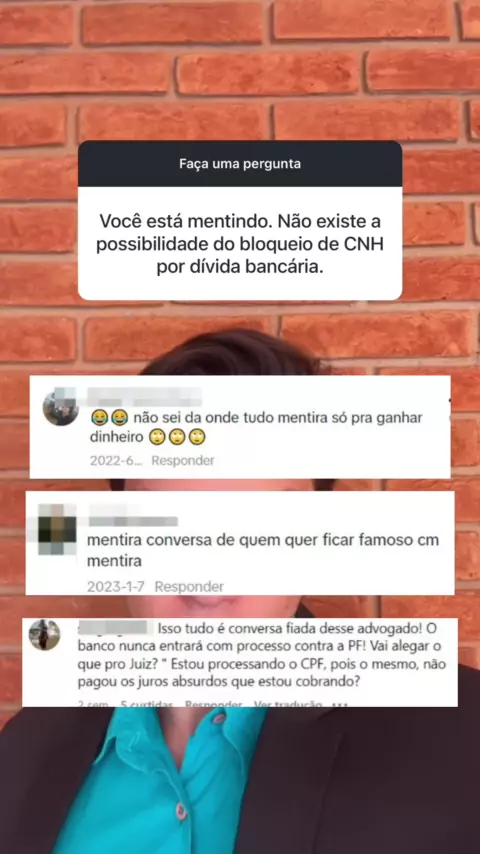Click the 2022-6 date stamp
Viewport: 480px width, 854px height.
click(116, 461)
